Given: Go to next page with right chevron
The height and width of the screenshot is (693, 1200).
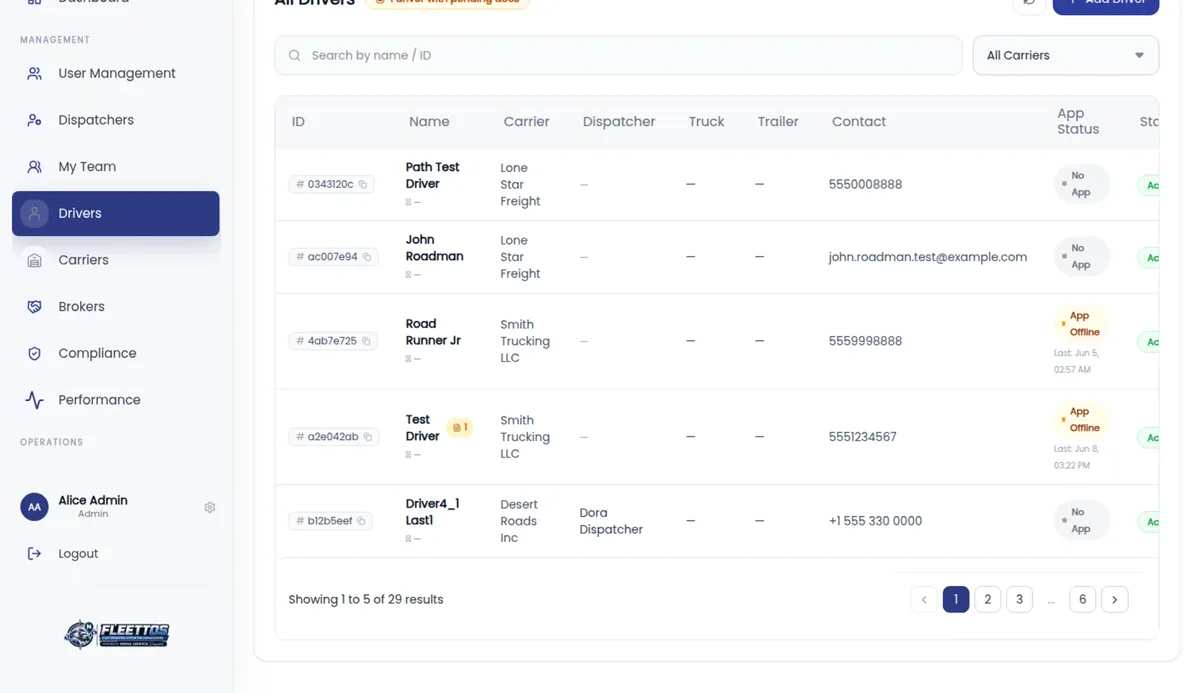Looking at the screenshot, I should click(x=1114, y=599).
